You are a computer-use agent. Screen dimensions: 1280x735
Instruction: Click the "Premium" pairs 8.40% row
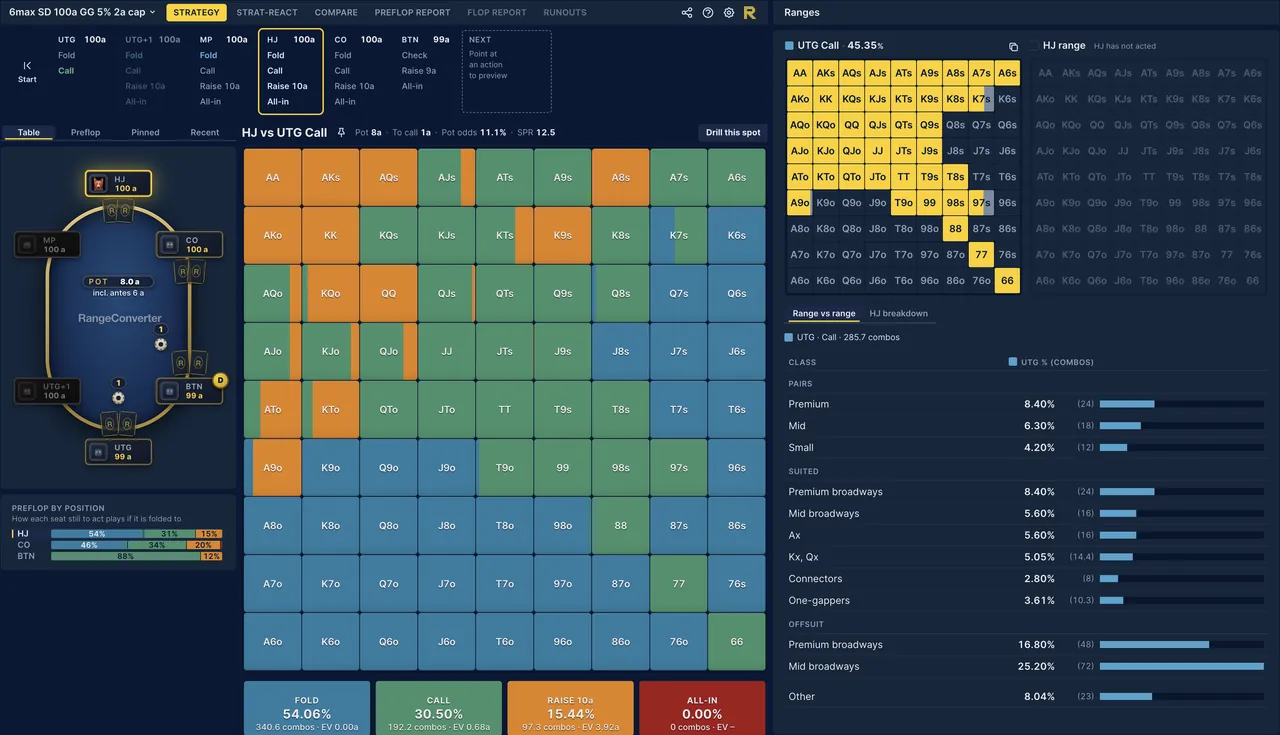pyautogui.click(x=1026, y=404)
